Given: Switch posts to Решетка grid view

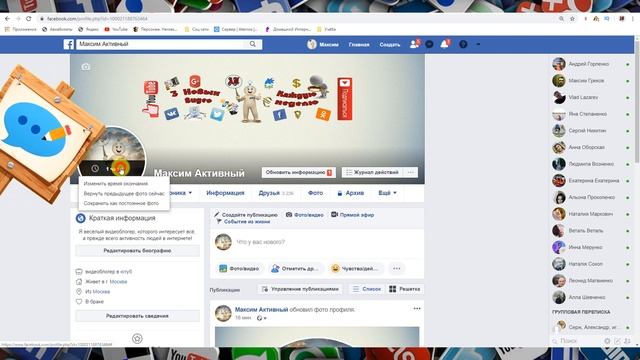Looking at the screenshot, I should (404, 289).
